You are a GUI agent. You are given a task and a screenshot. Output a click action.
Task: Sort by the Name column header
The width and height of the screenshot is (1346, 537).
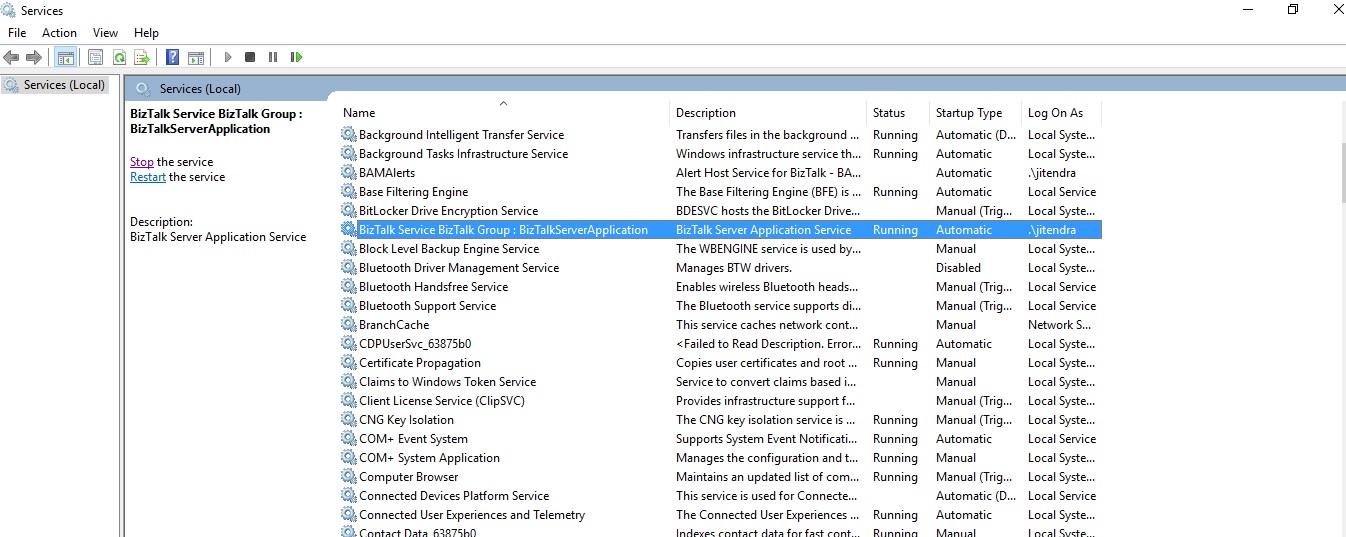pos(503,113)
